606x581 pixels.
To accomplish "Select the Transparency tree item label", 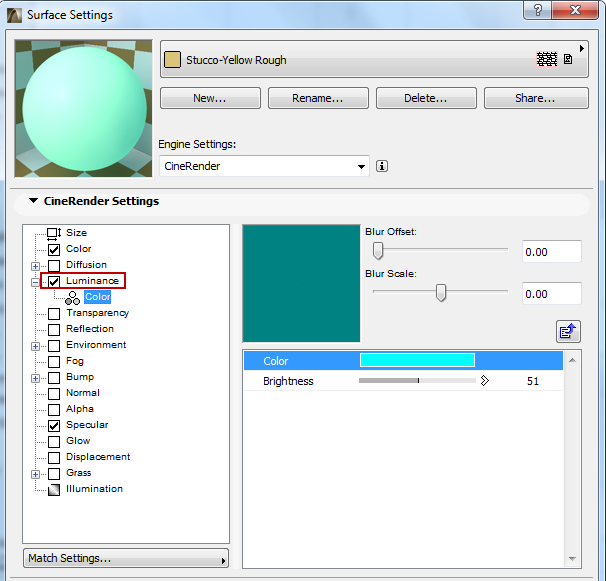I will (97, 313).
